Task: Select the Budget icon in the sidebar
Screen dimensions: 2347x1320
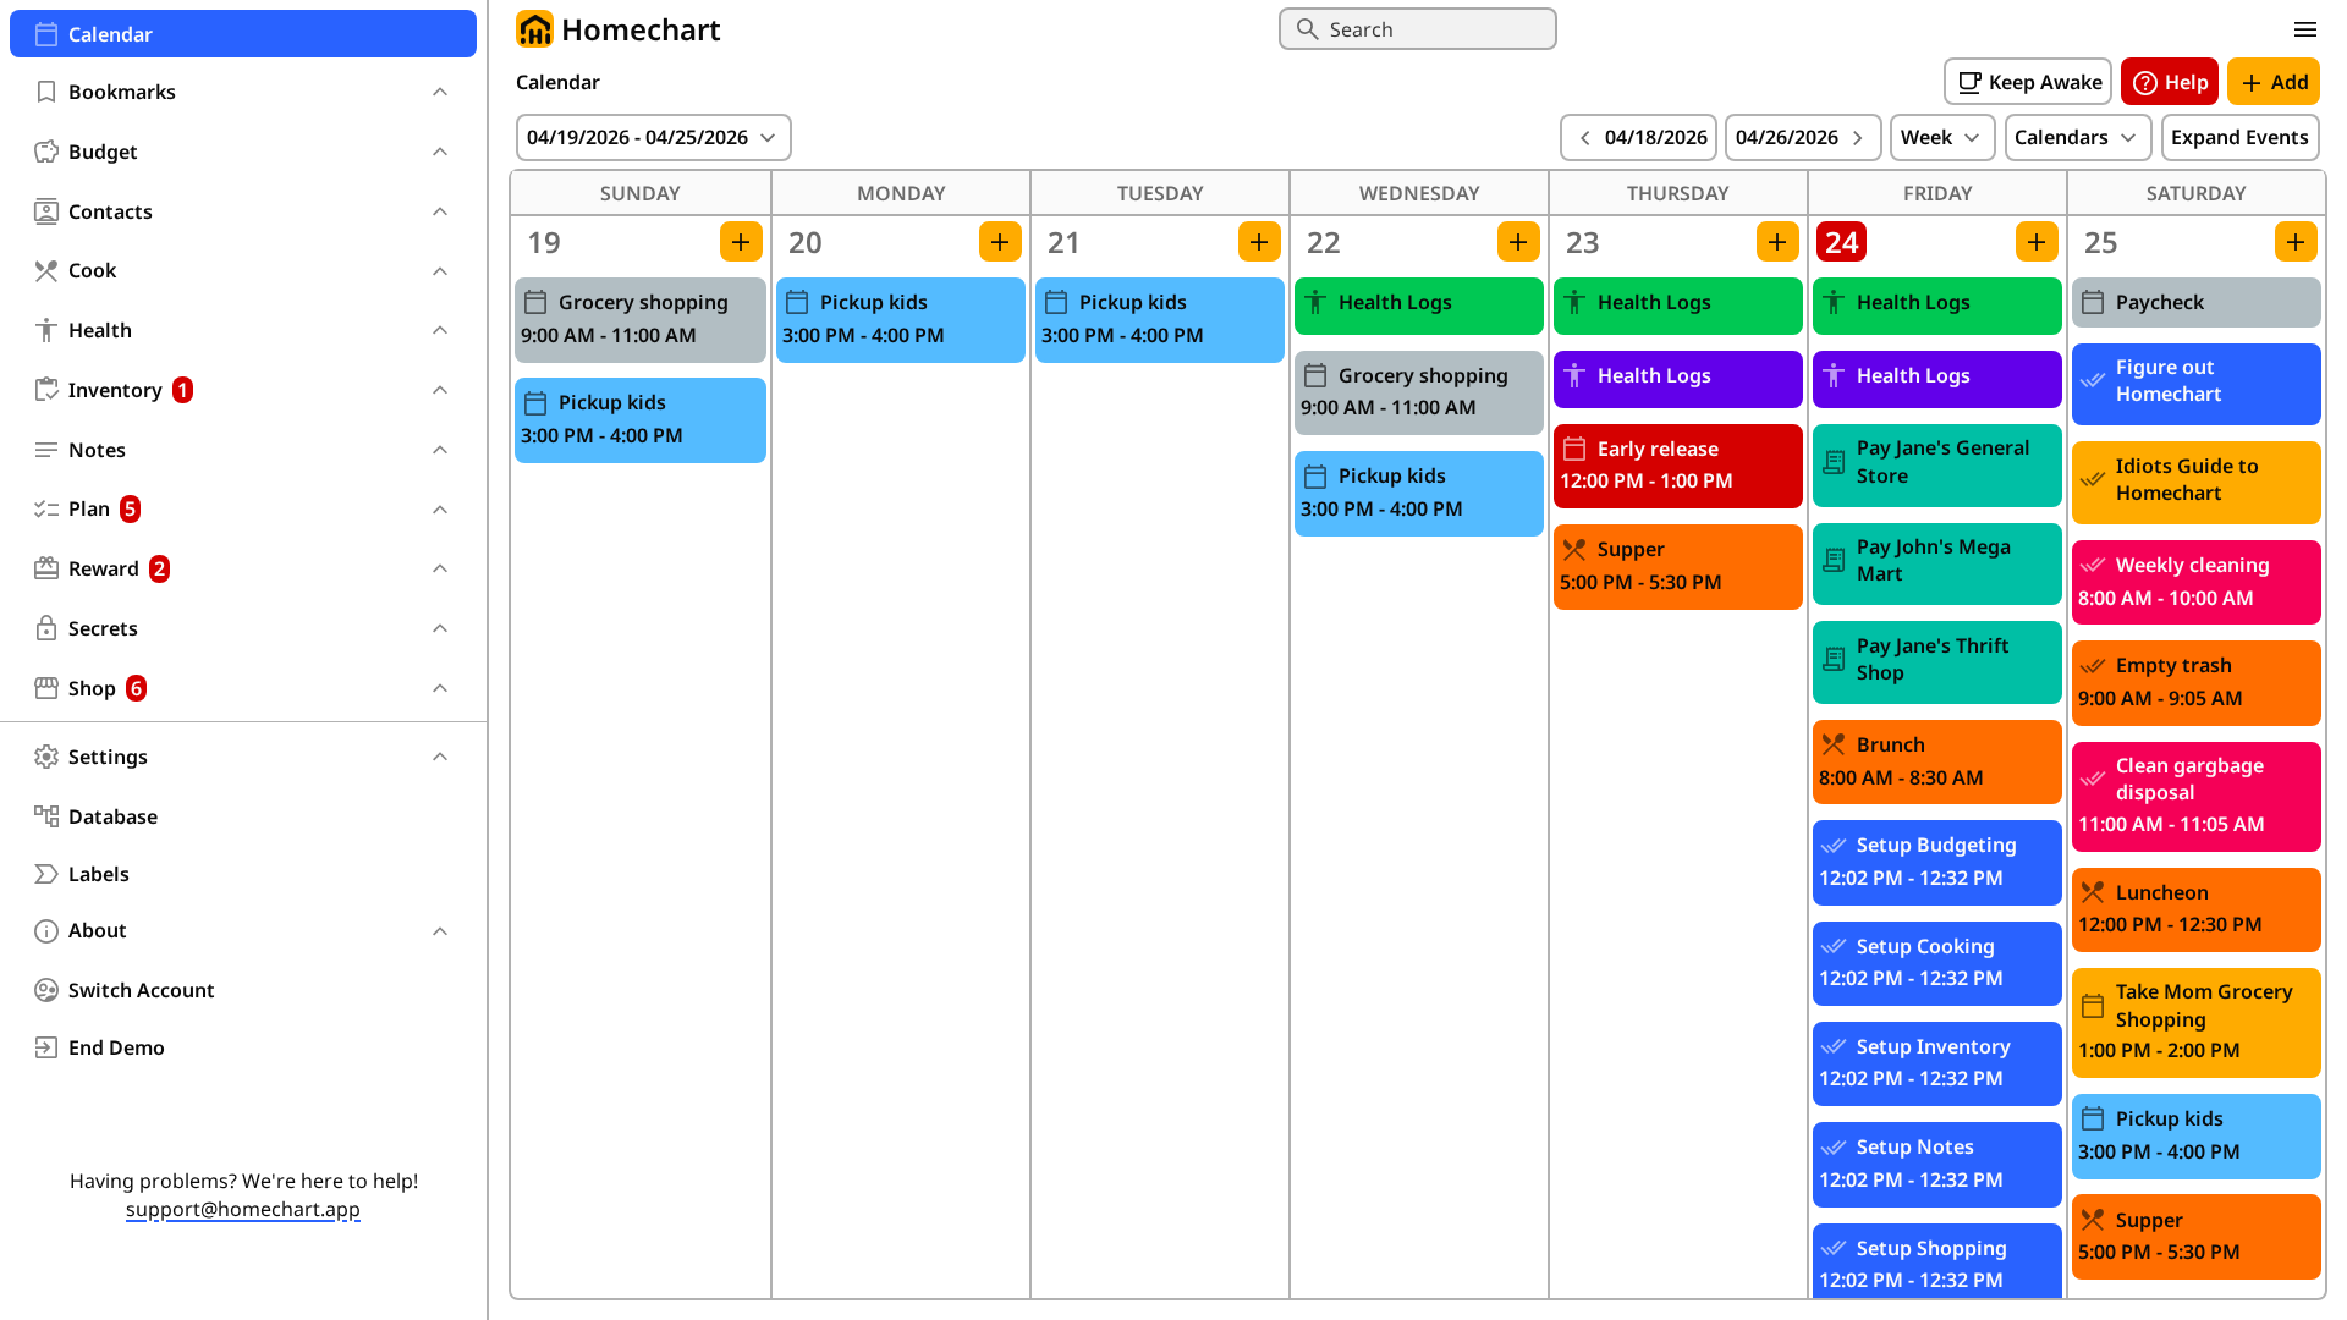Action: point(45,151)
